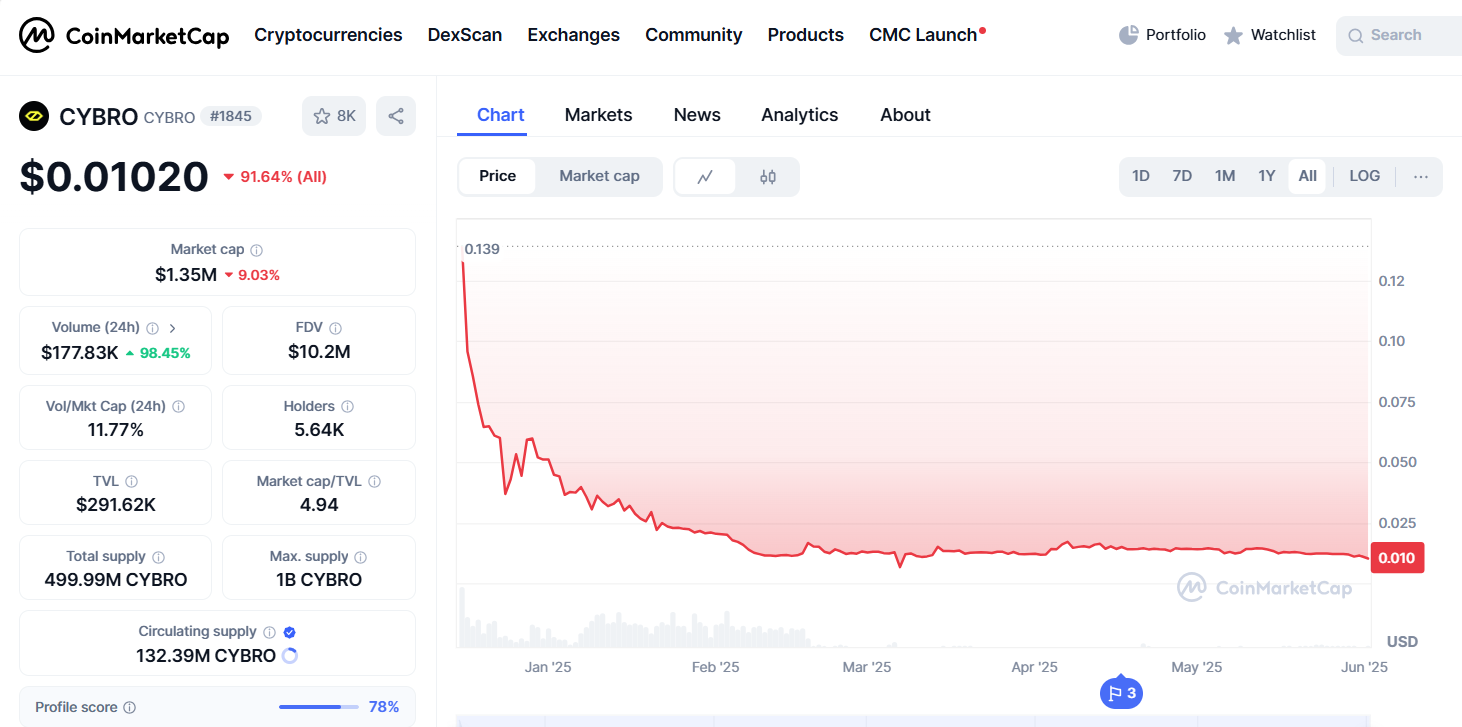Open the Exchanges menu
The image size is (1462, 727).
574,35
